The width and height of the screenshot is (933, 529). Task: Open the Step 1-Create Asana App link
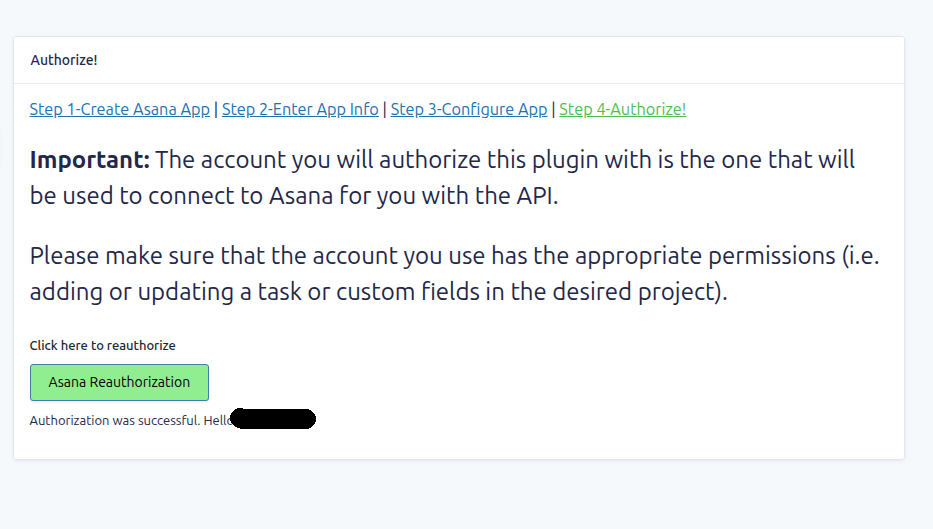tap(119, 109)
